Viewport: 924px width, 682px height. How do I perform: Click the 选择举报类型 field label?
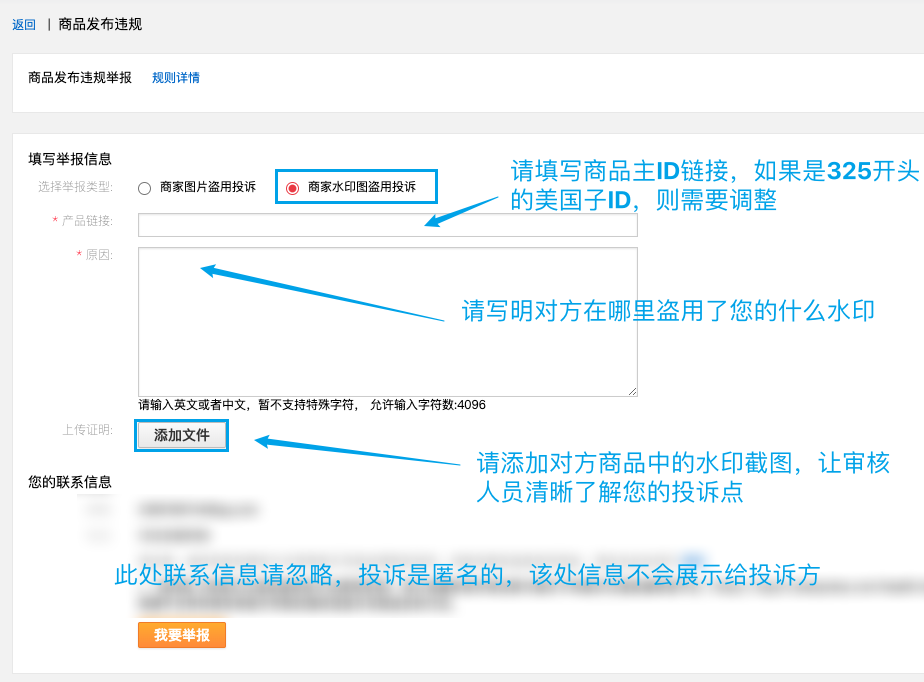76,187
